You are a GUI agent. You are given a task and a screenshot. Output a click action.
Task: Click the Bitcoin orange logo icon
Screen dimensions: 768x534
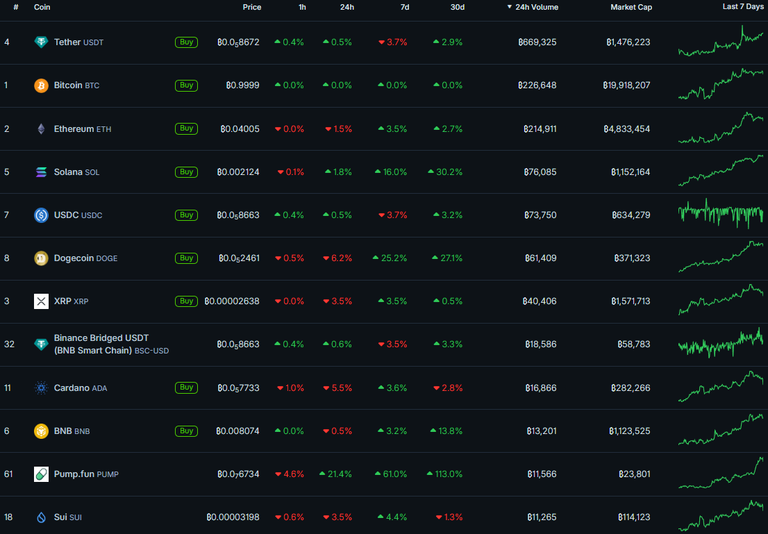(41, 86)
